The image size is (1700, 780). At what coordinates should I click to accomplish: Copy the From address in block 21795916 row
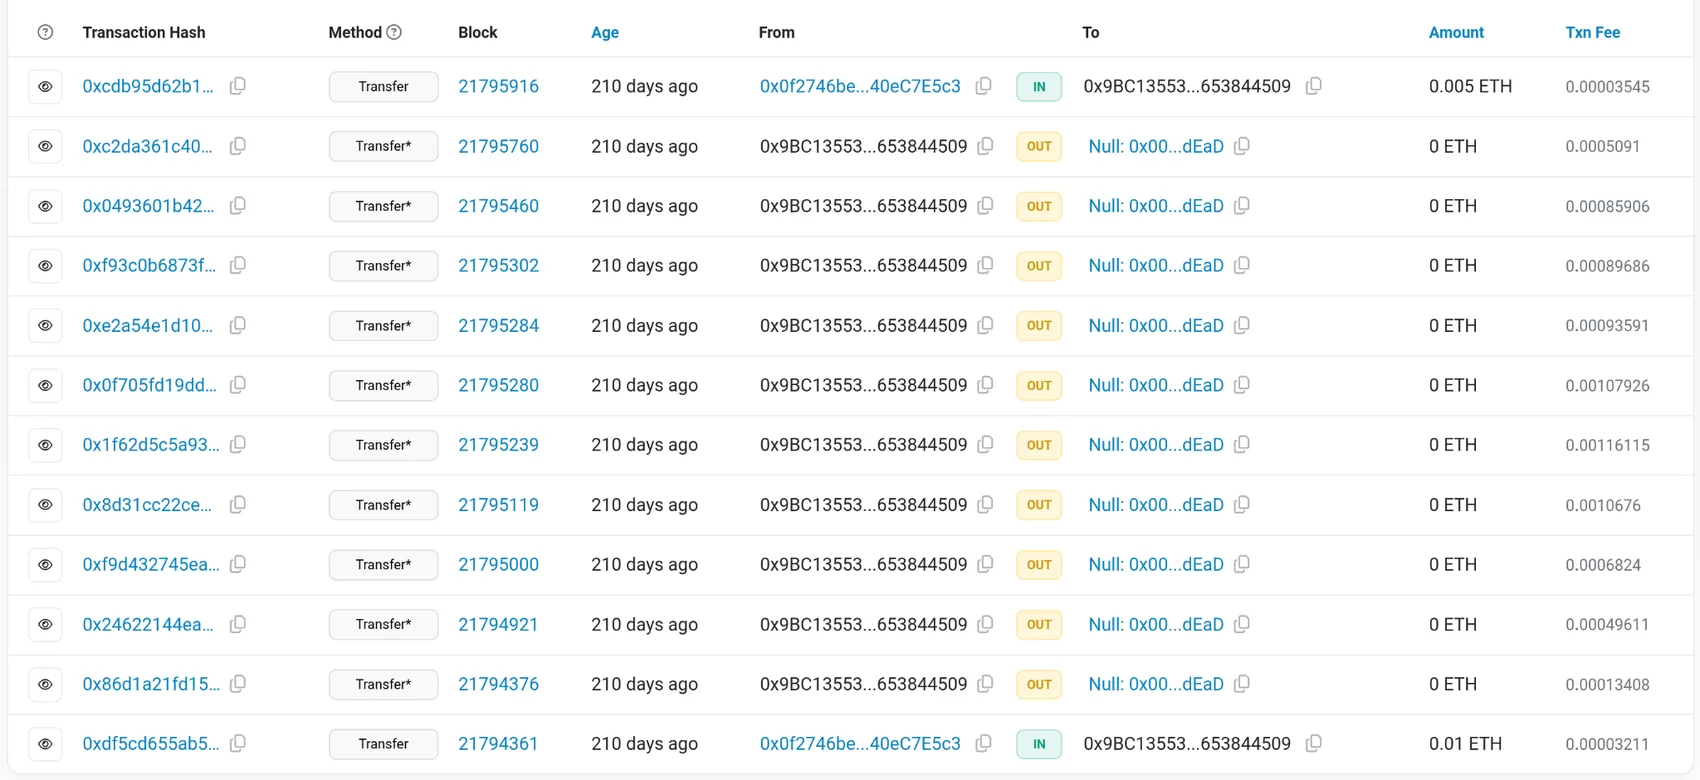[x=984, y=86]
